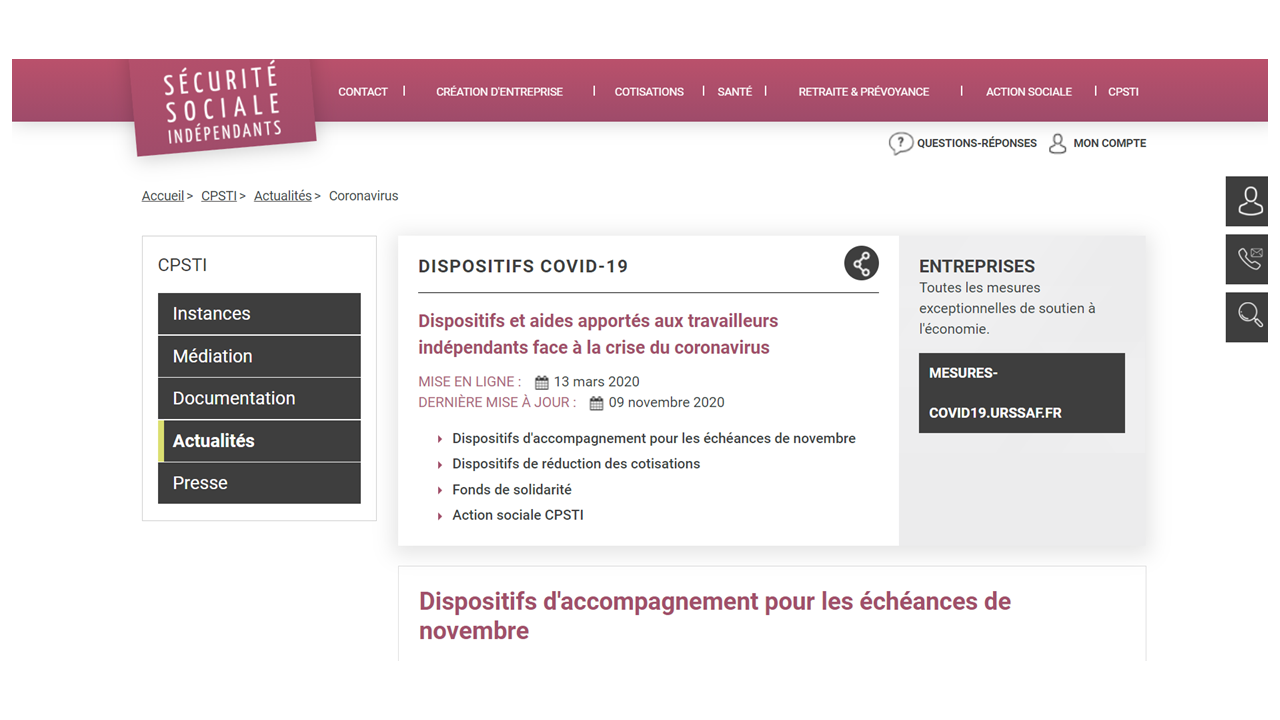
Task: Click the share icon beside Dispositifs COVID-19
Action: pos(861,263)
